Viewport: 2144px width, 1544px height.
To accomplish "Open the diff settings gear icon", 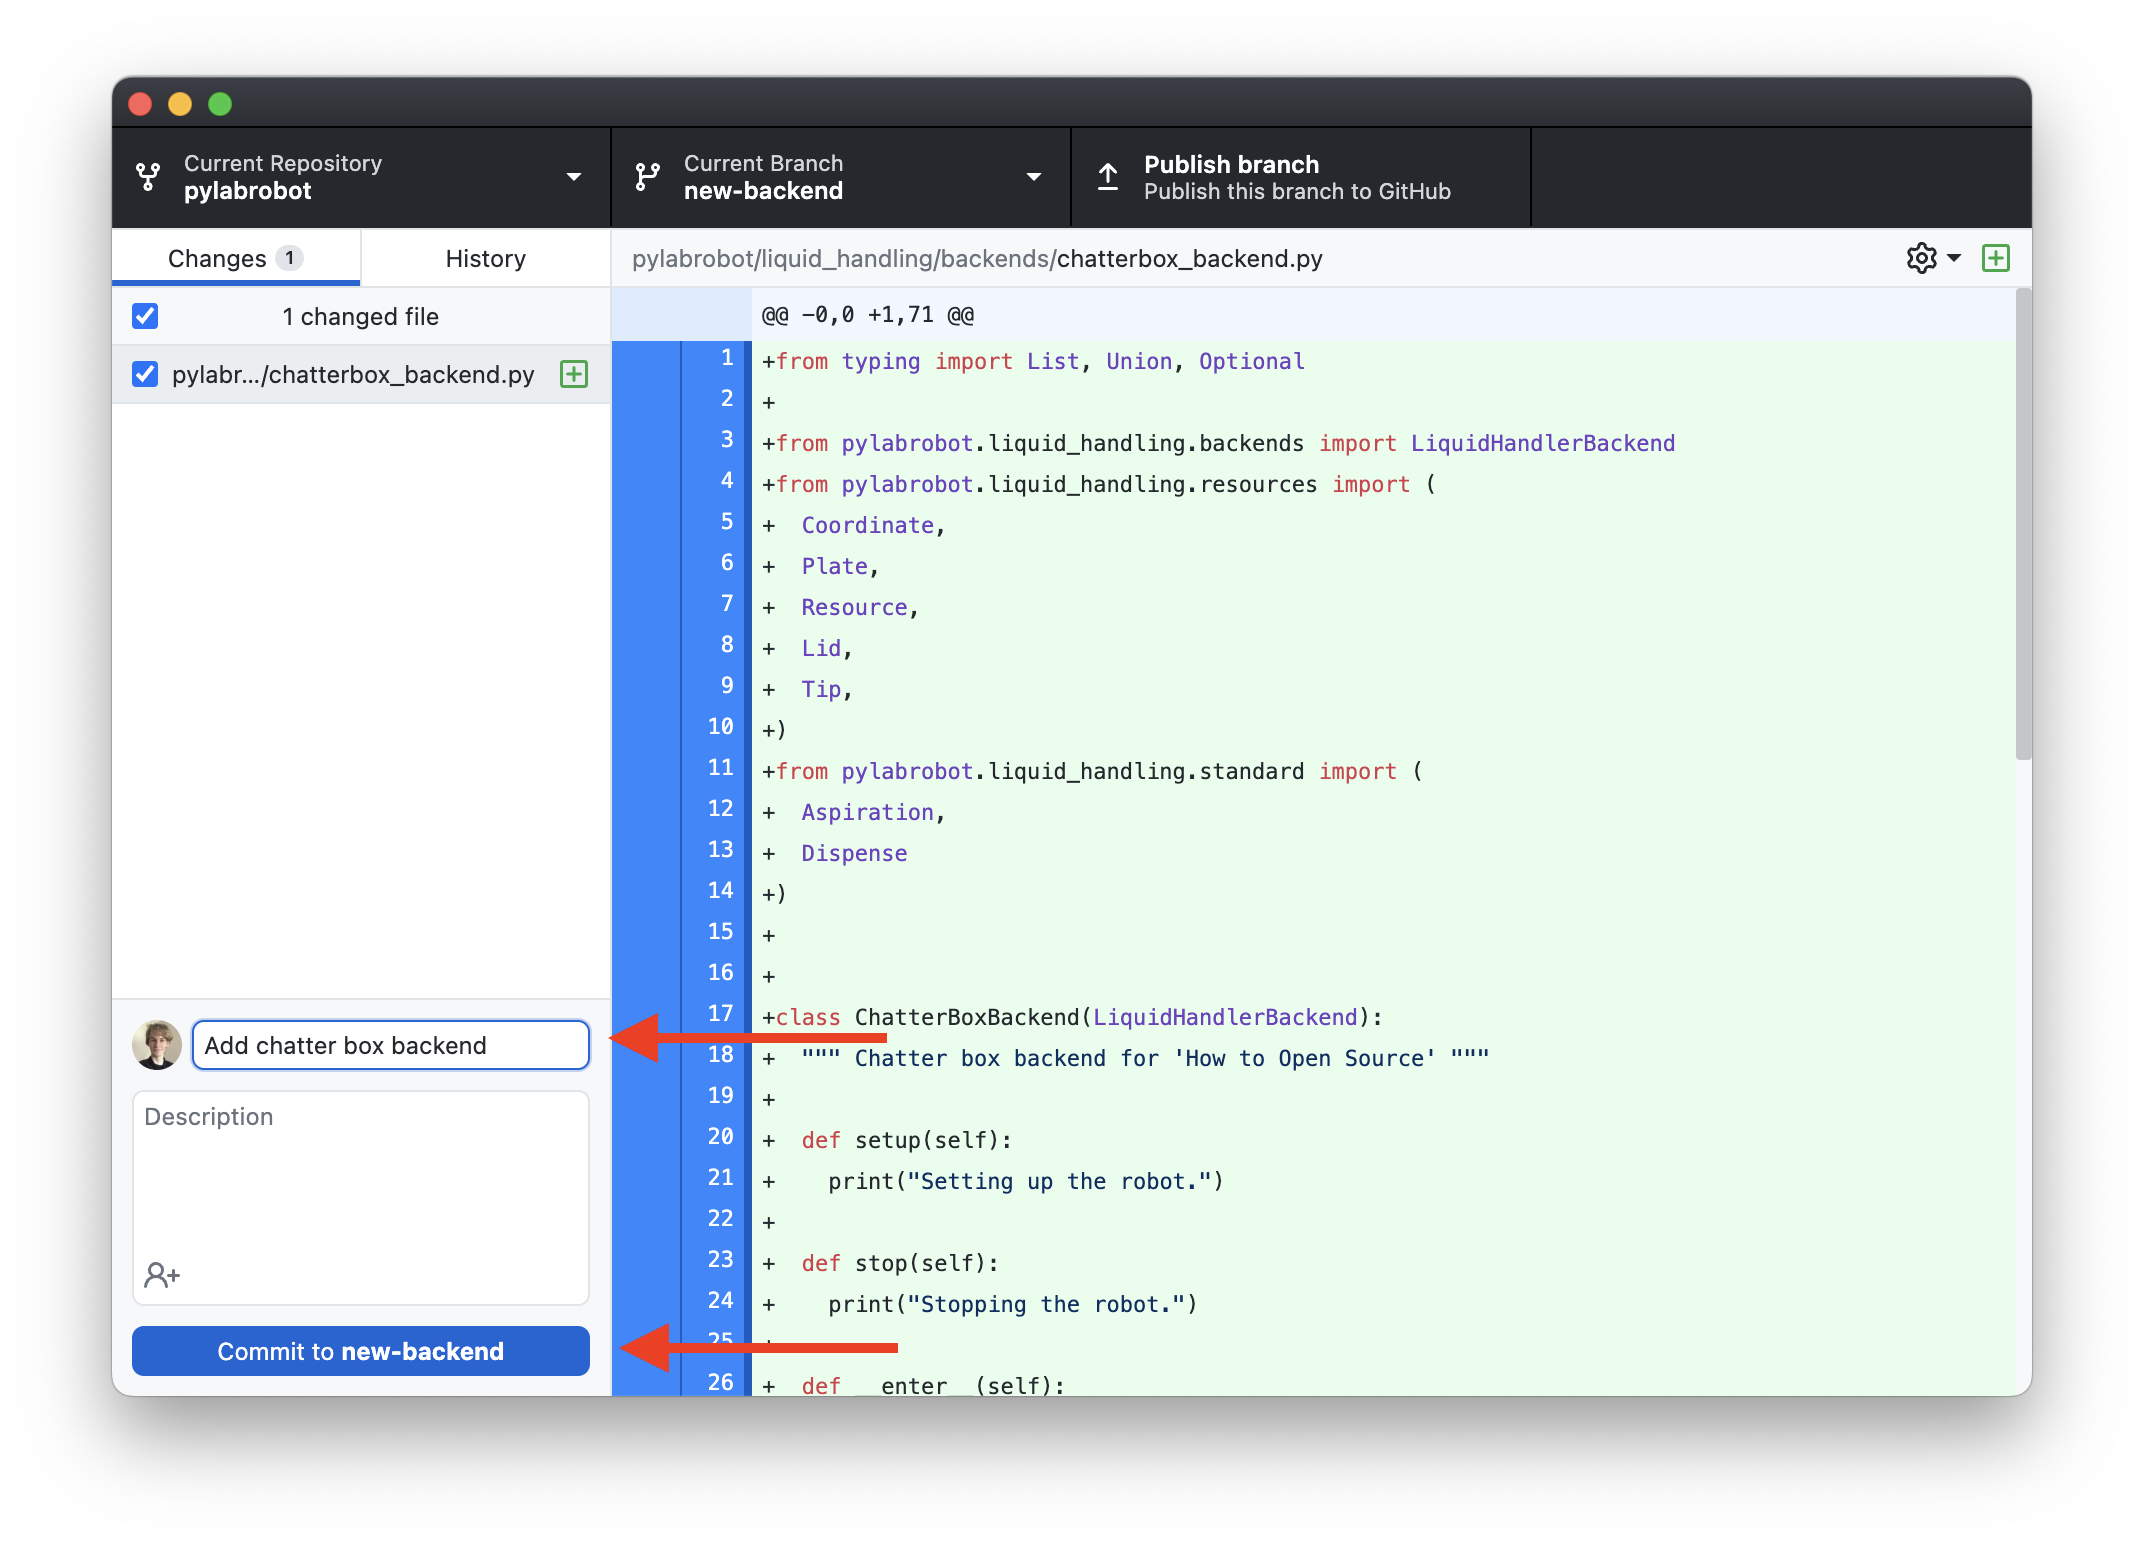I will click(1920, 258).
